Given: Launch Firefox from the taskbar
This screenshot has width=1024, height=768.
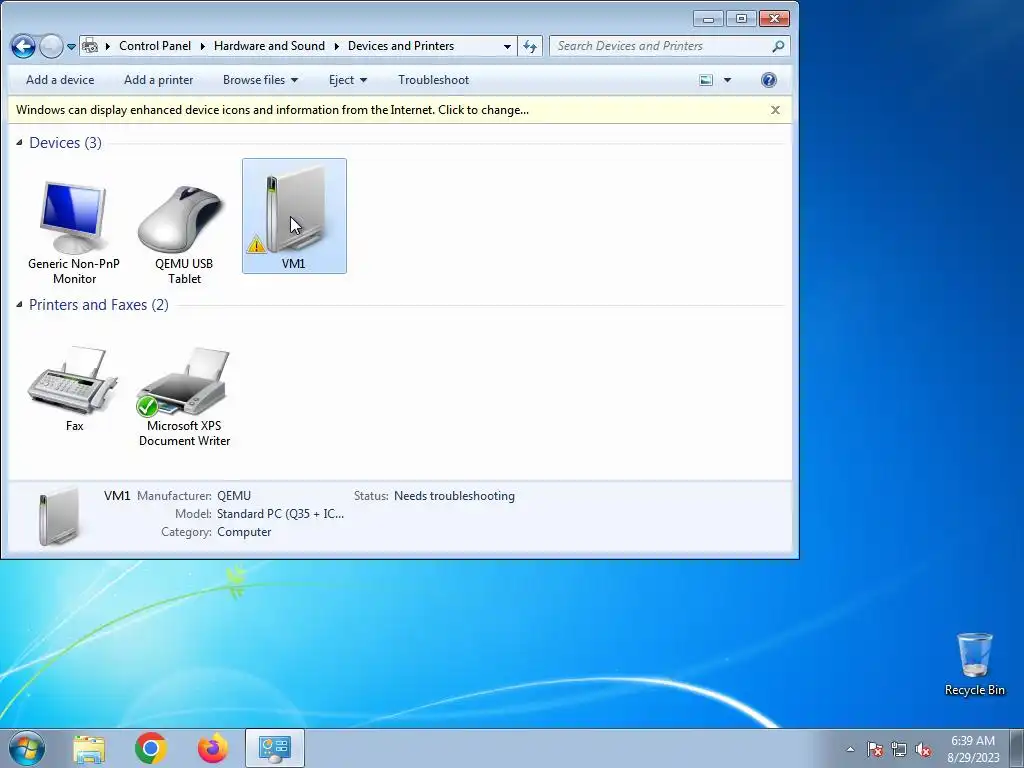Looking at the screenshot, I should tap(213, 748).
